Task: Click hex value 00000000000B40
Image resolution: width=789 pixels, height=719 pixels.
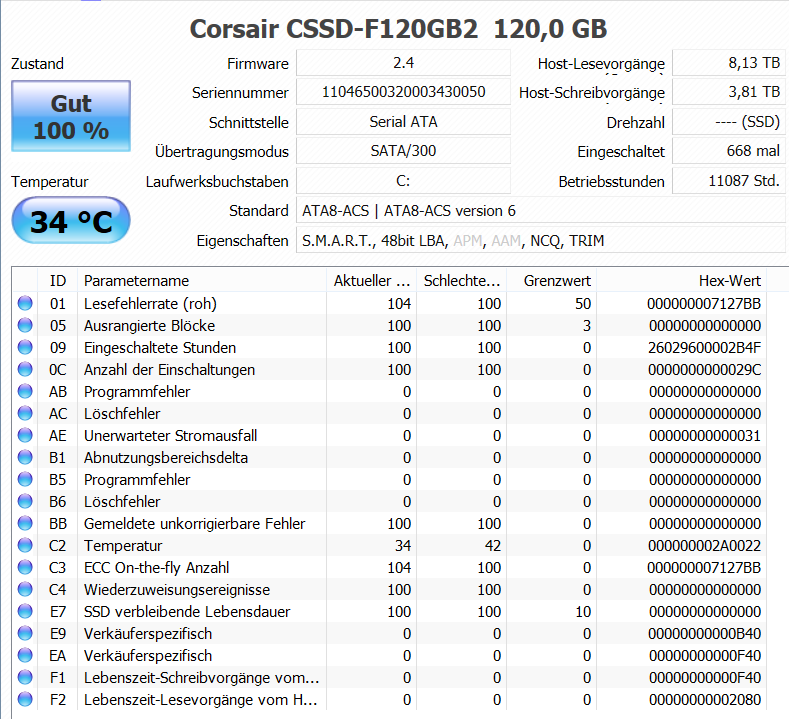Action: (x=704, y=633)
